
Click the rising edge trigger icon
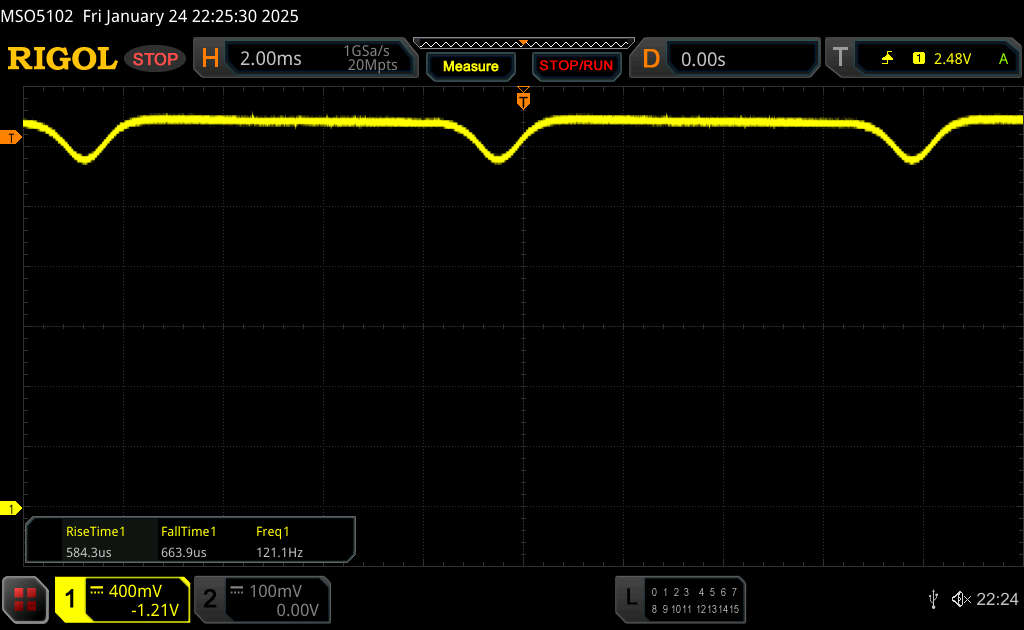[887, 59]
